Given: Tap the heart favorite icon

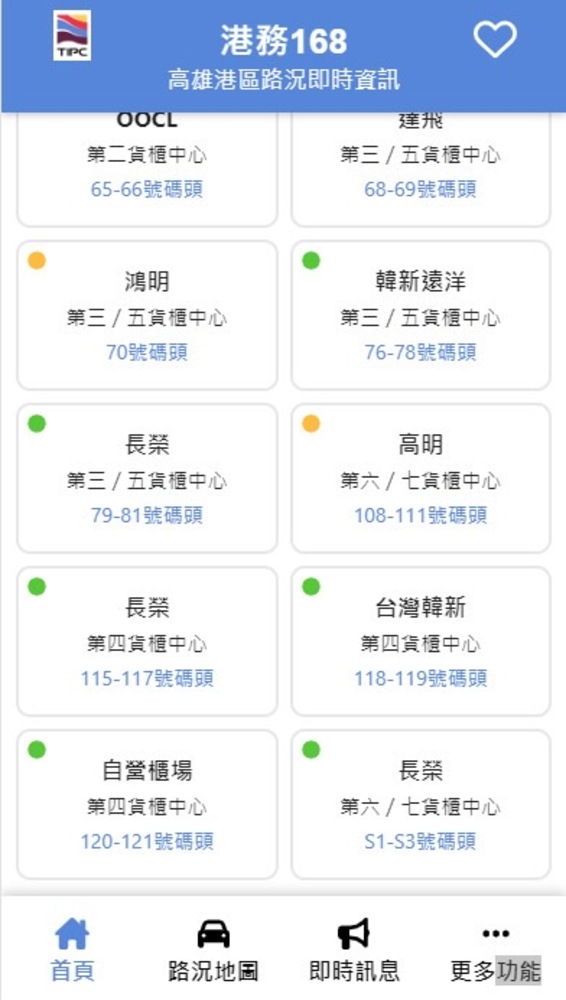Looking at the screenshot, I should 495,40.
